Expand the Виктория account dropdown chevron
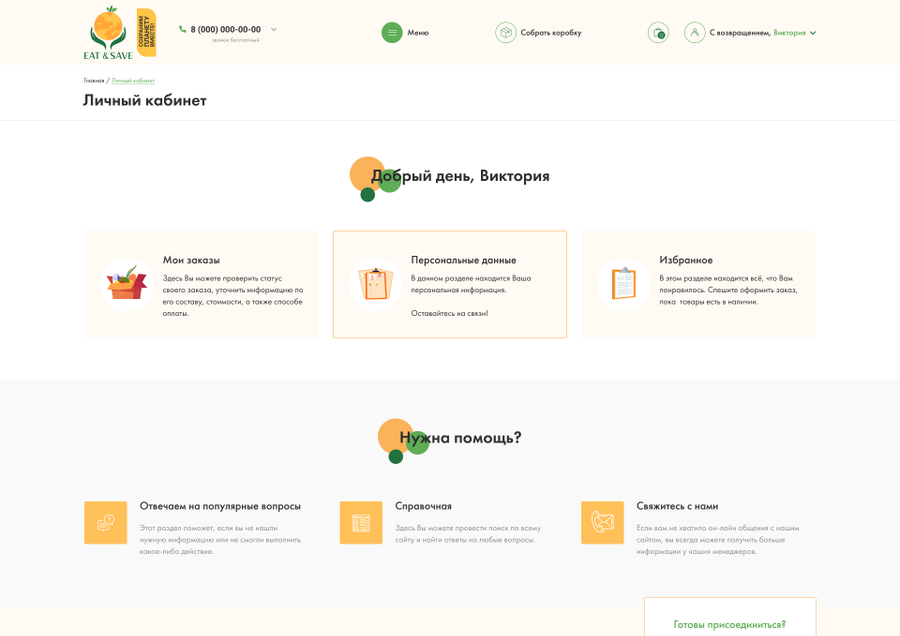 click(x=813, y=33)
